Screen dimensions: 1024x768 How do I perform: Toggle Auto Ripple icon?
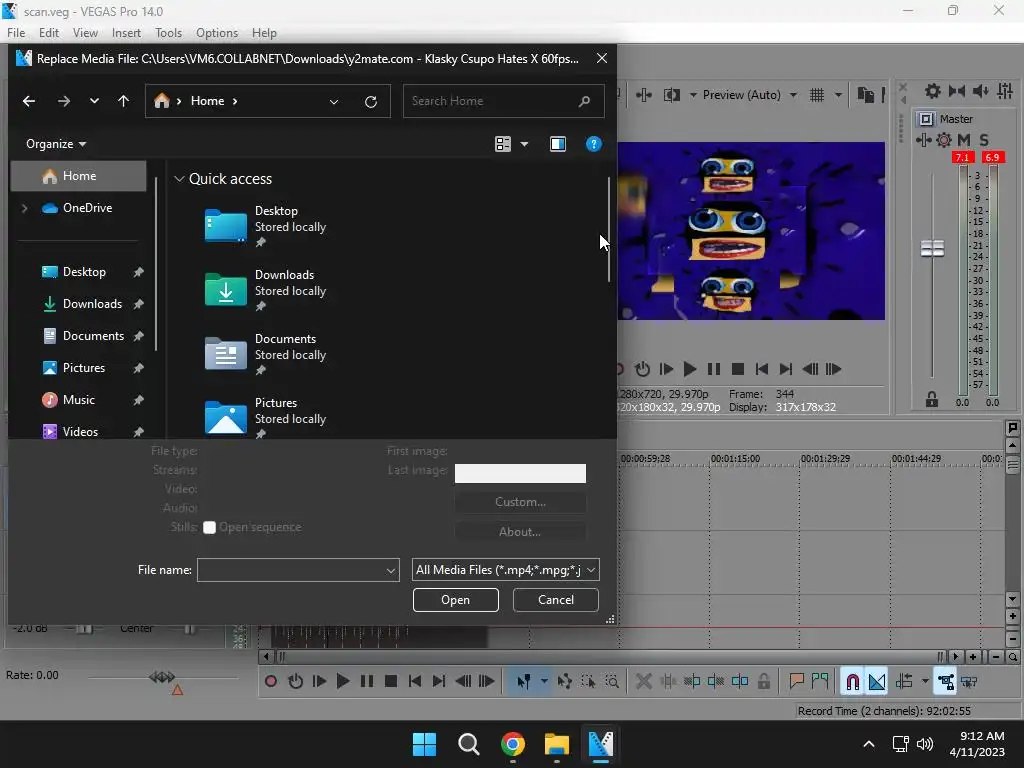tap(904, 682)
